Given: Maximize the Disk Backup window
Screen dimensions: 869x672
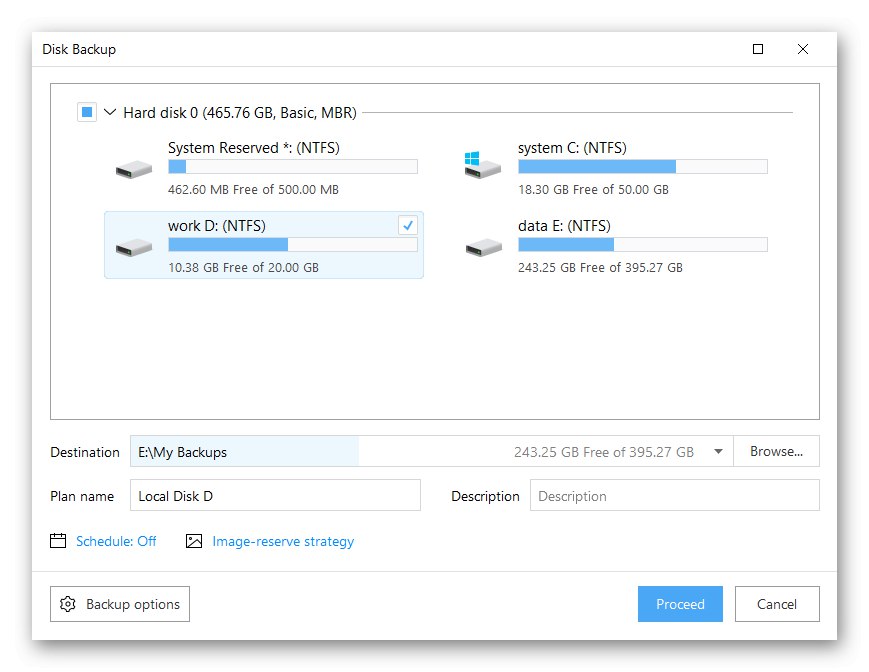Looking at the screenshot, I should click(x=758, y=49).
